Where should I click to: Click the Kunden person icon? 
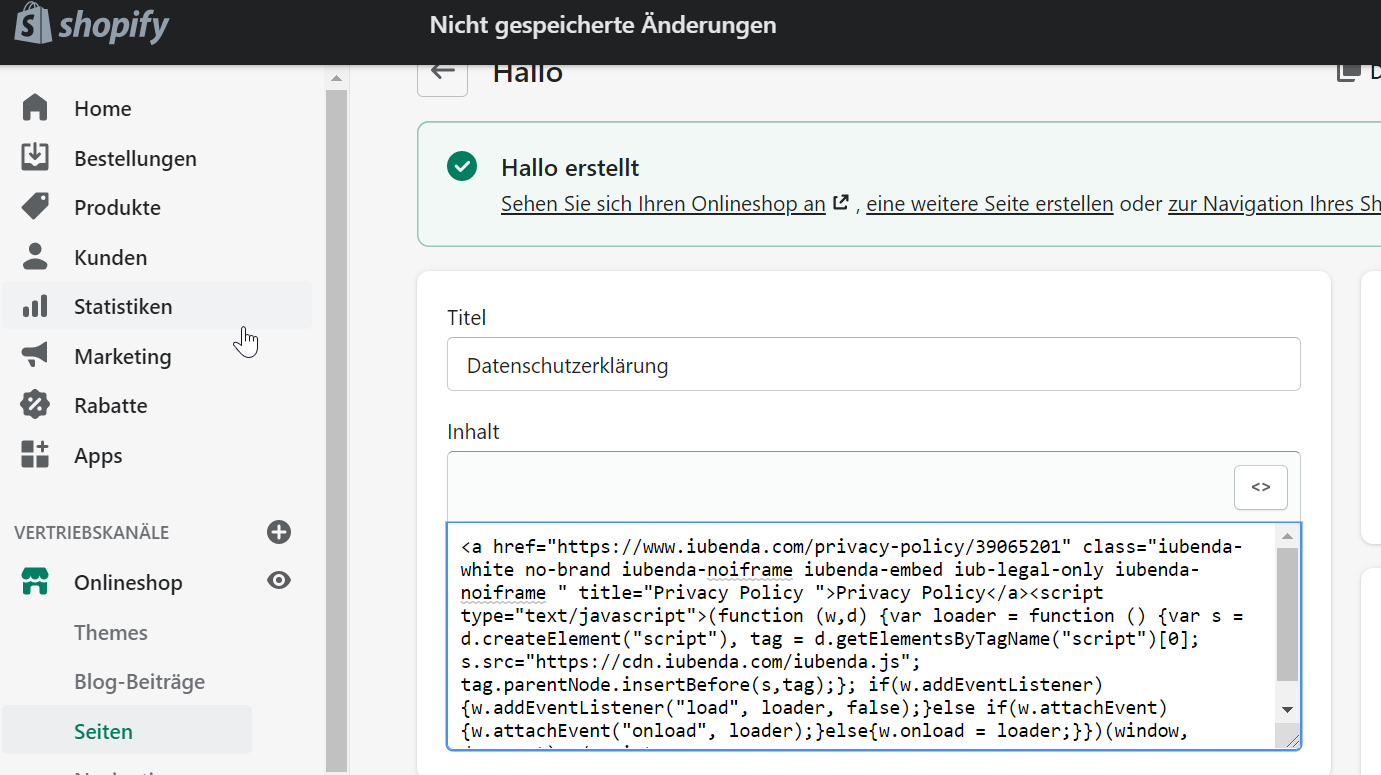[x=35, y=257]
